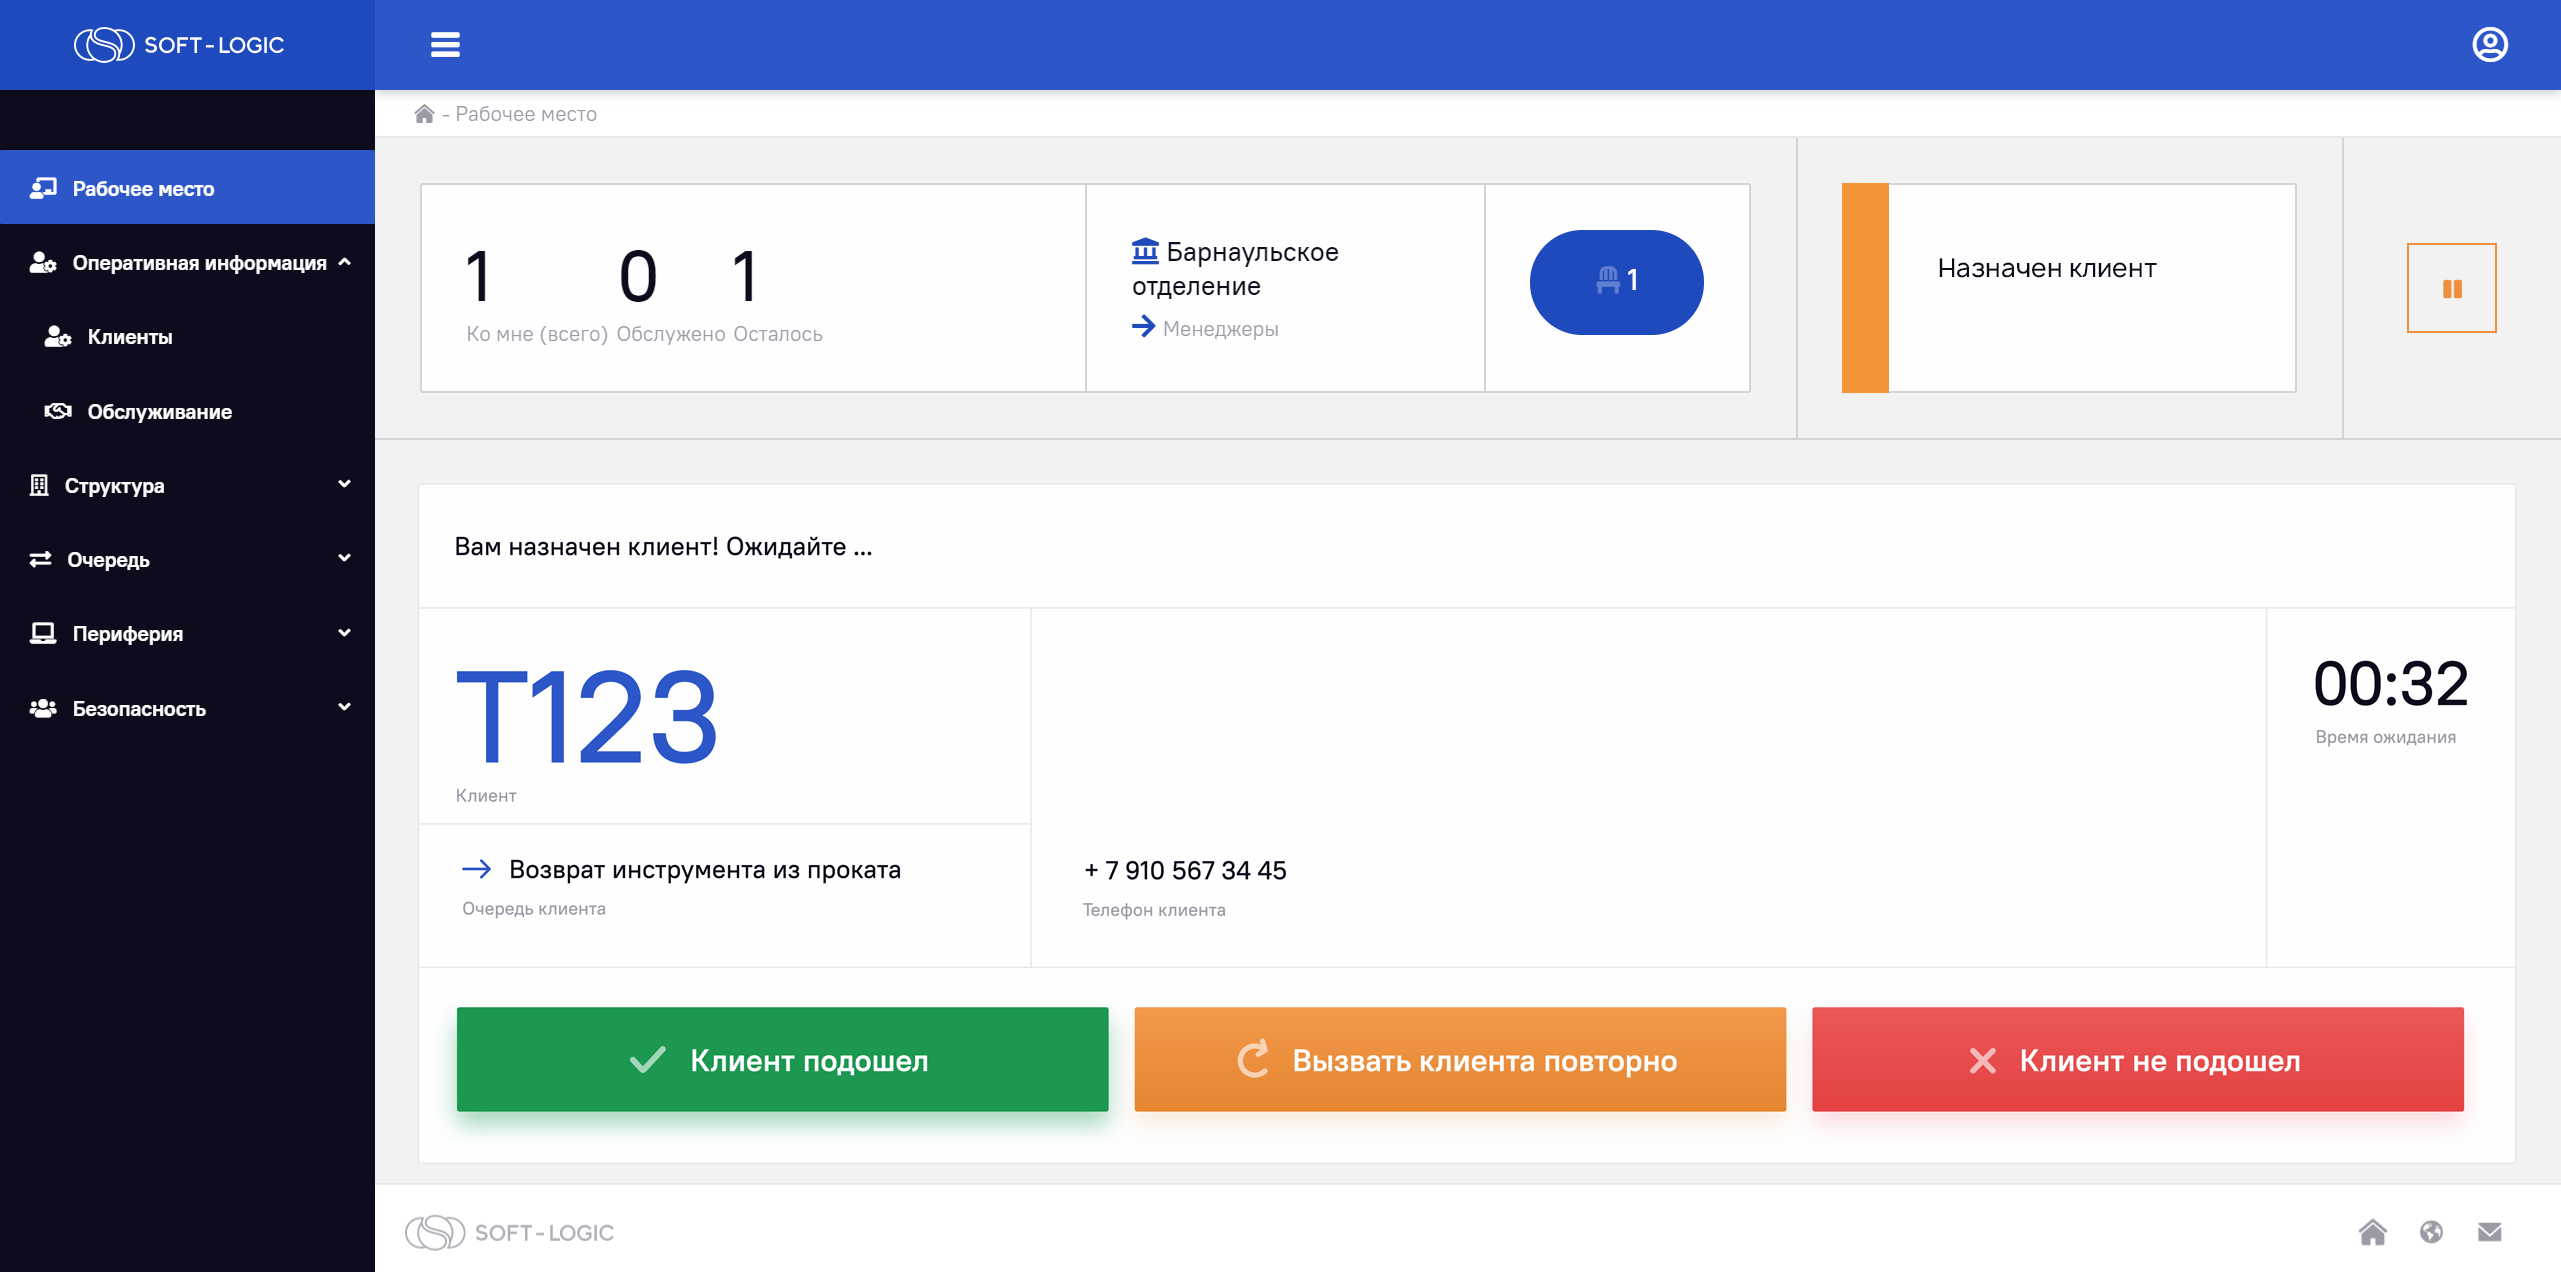Click the breadcrumb home icon

tap(424, 114)
